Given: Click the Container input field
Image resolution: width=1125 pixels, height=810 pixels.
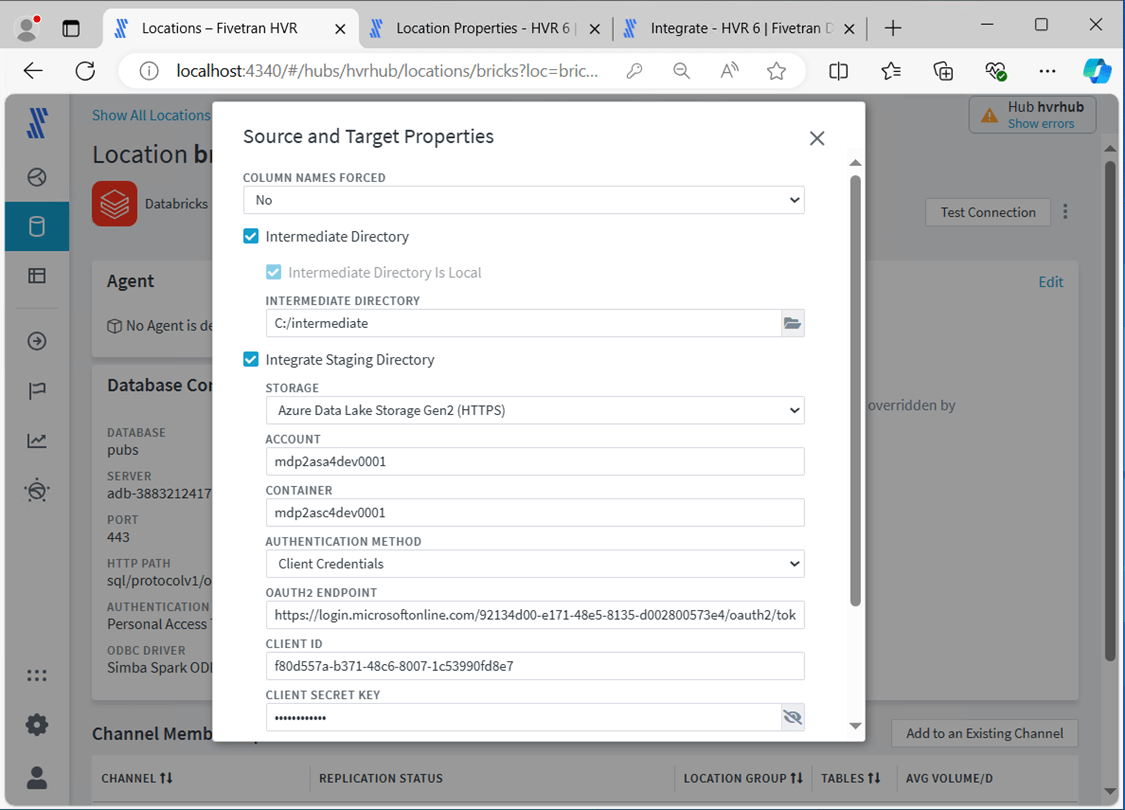Looking at the screenshot, I should click(535, 512).
